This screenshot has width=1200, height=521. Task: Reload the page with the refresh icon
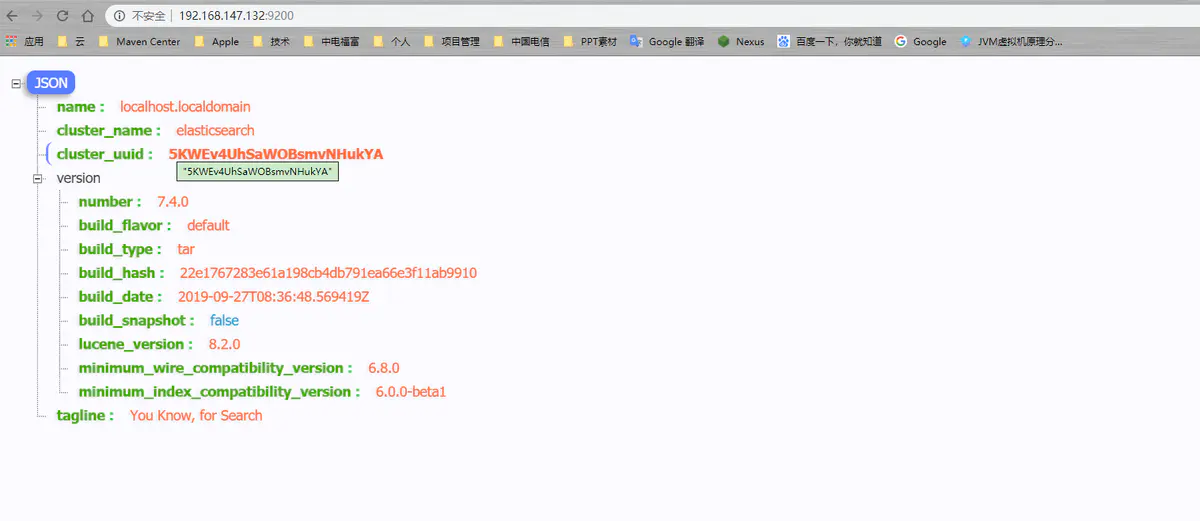pyautogui.click(x=62, y=16)
